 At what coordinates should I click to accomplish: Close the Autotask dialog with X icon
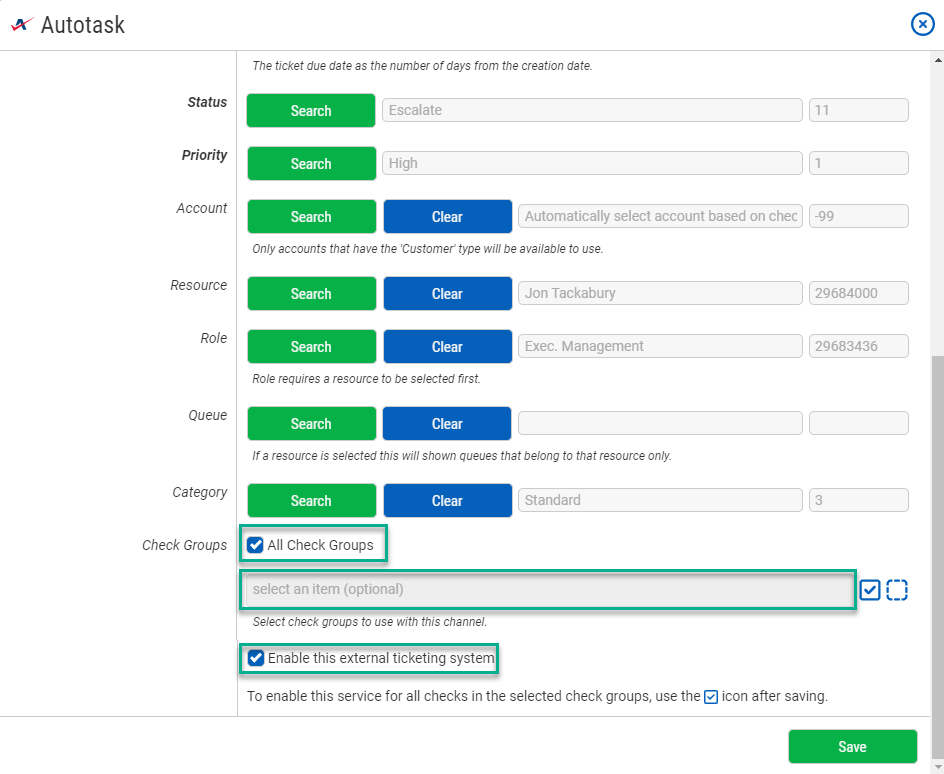[x=922, y=24]
